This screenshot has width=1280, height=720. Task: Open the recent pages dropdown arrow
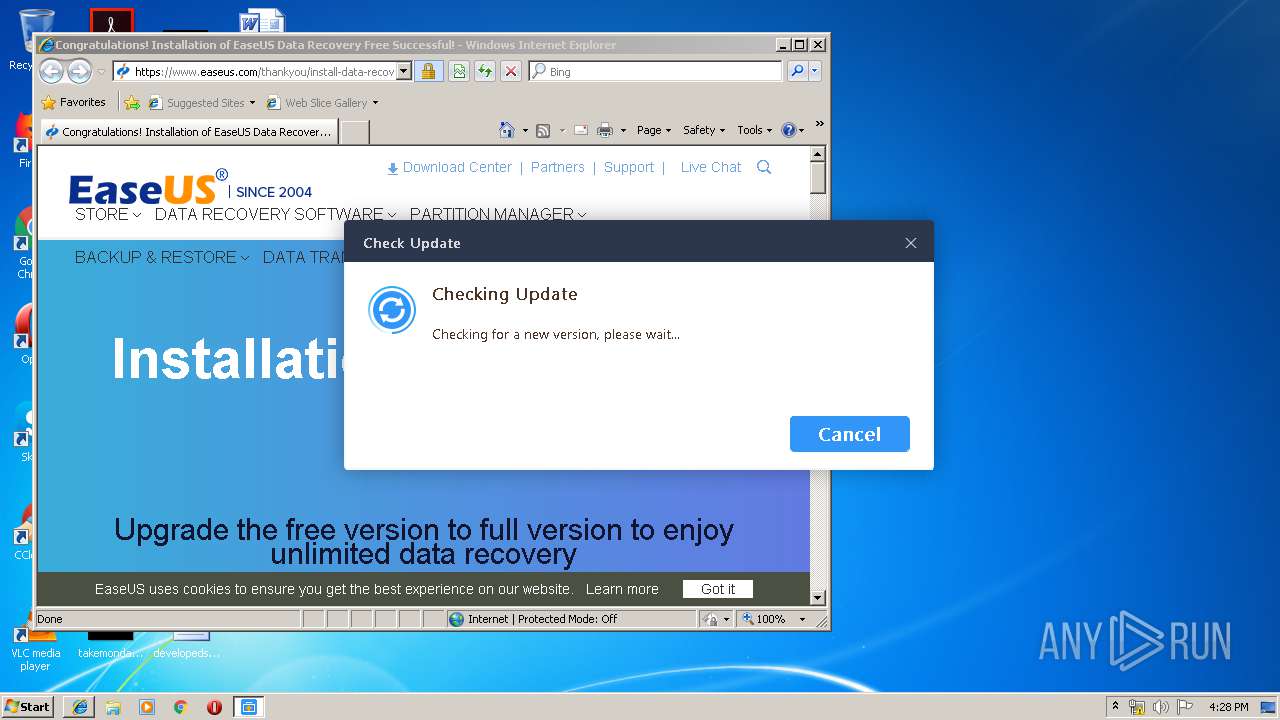pos(101,72)
